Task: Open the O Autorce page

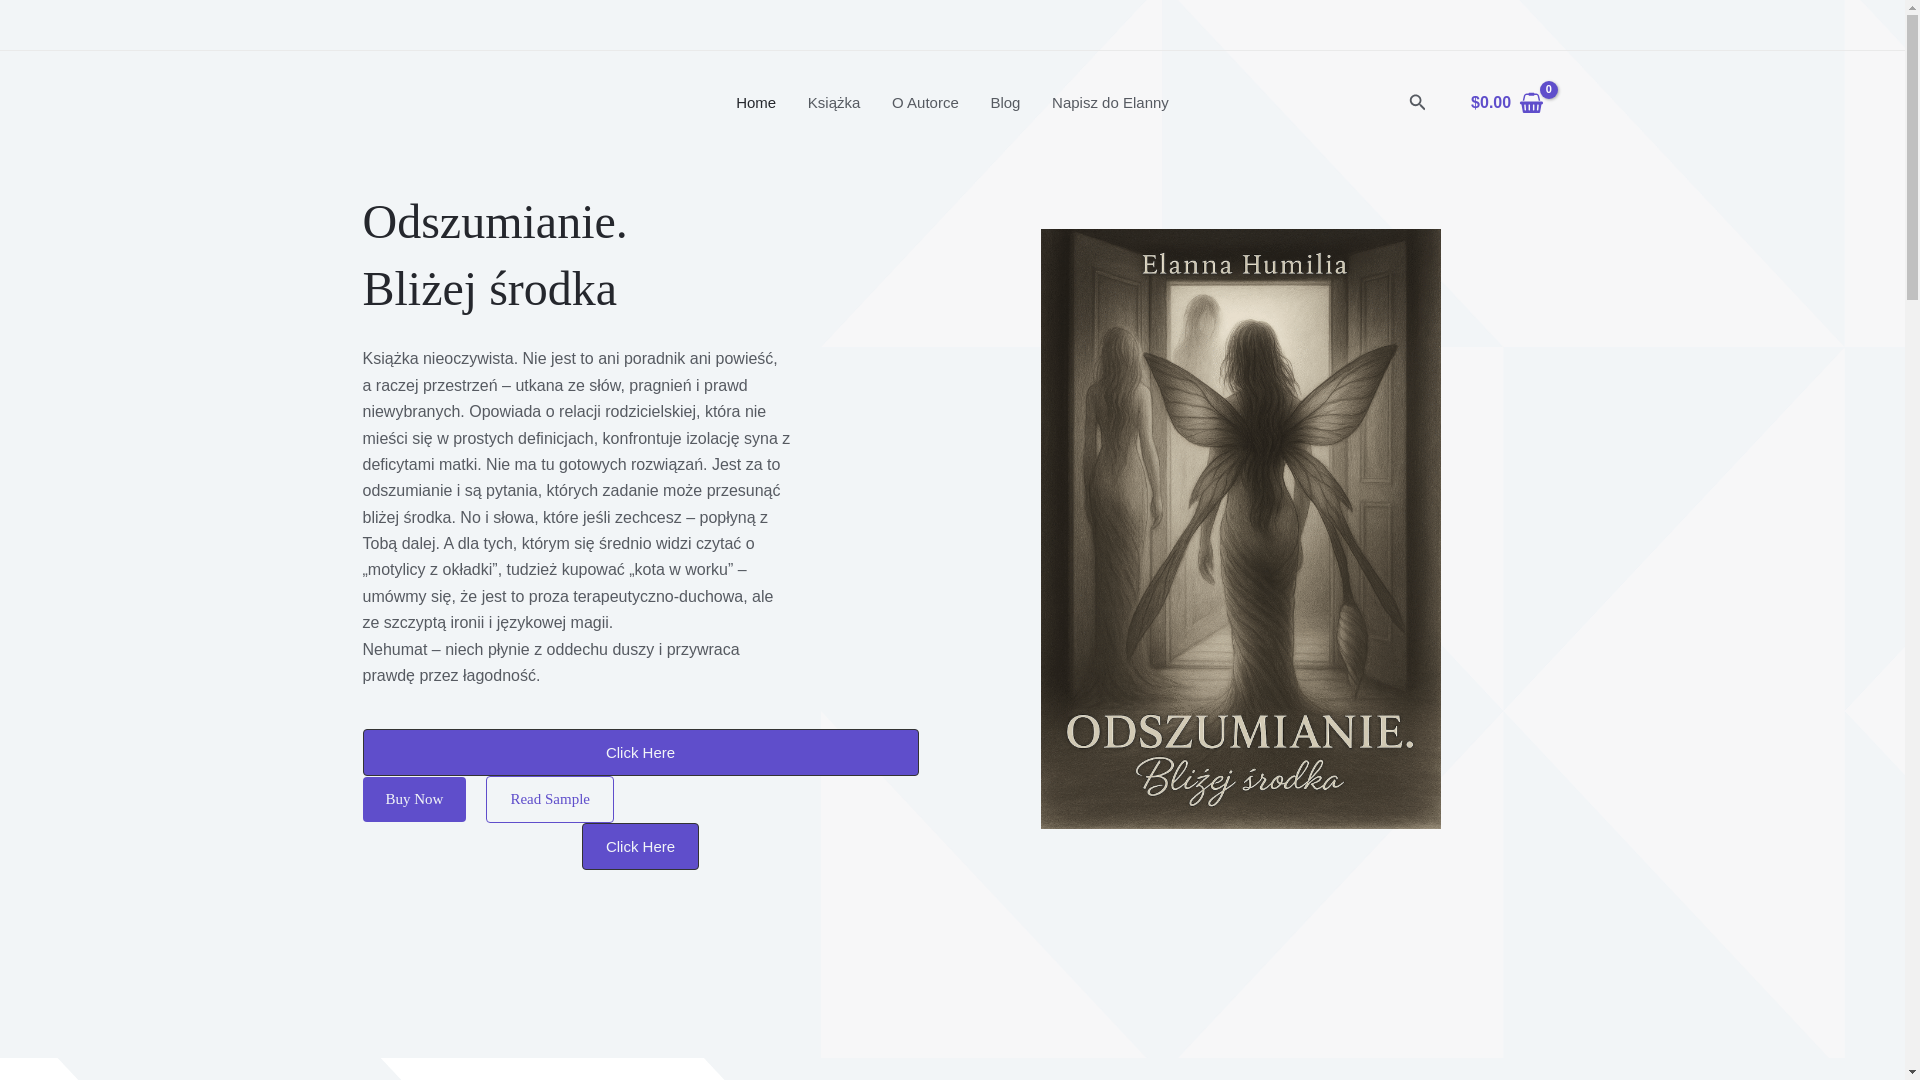Action: [x=925, y=102]
